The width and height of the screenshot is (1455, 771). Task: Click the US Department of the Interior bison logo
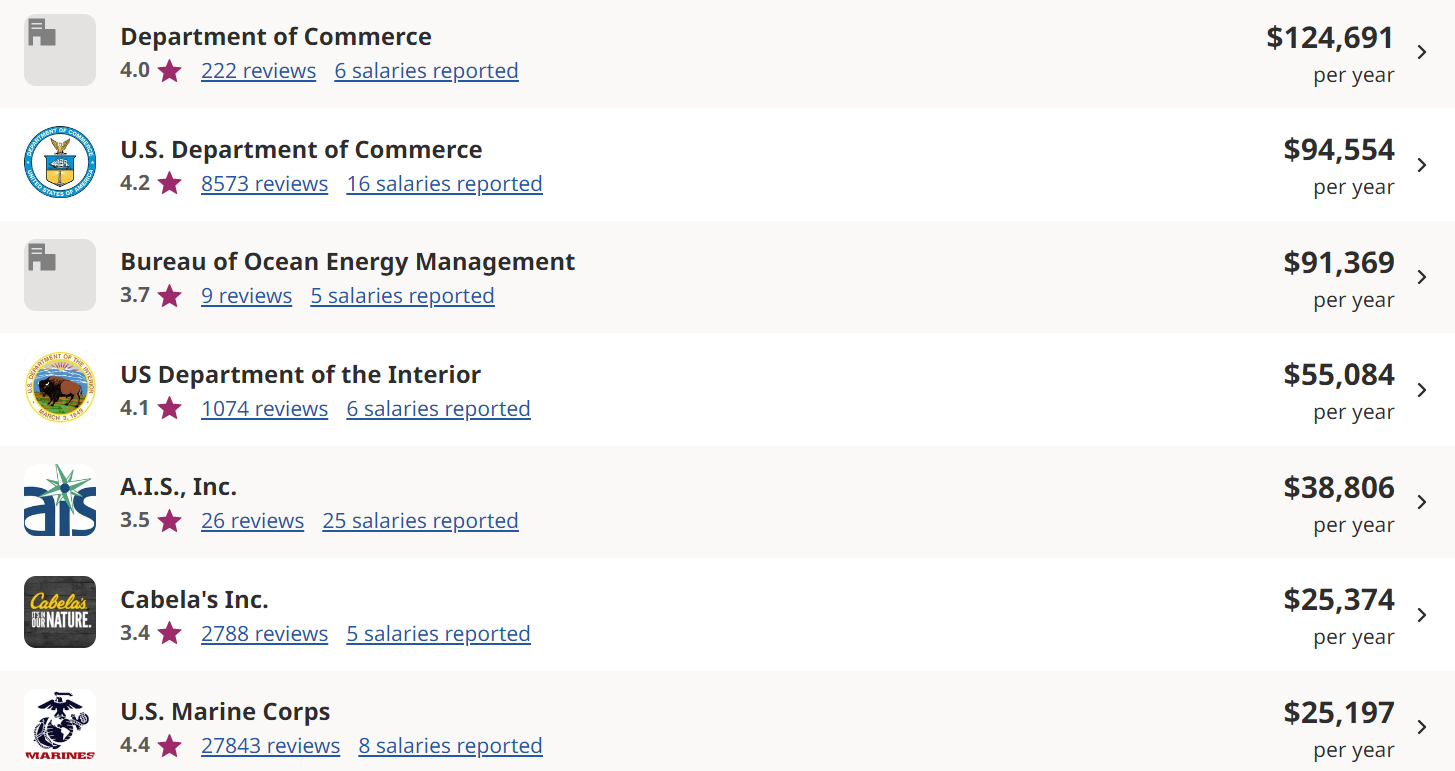[x=60, y=388]
